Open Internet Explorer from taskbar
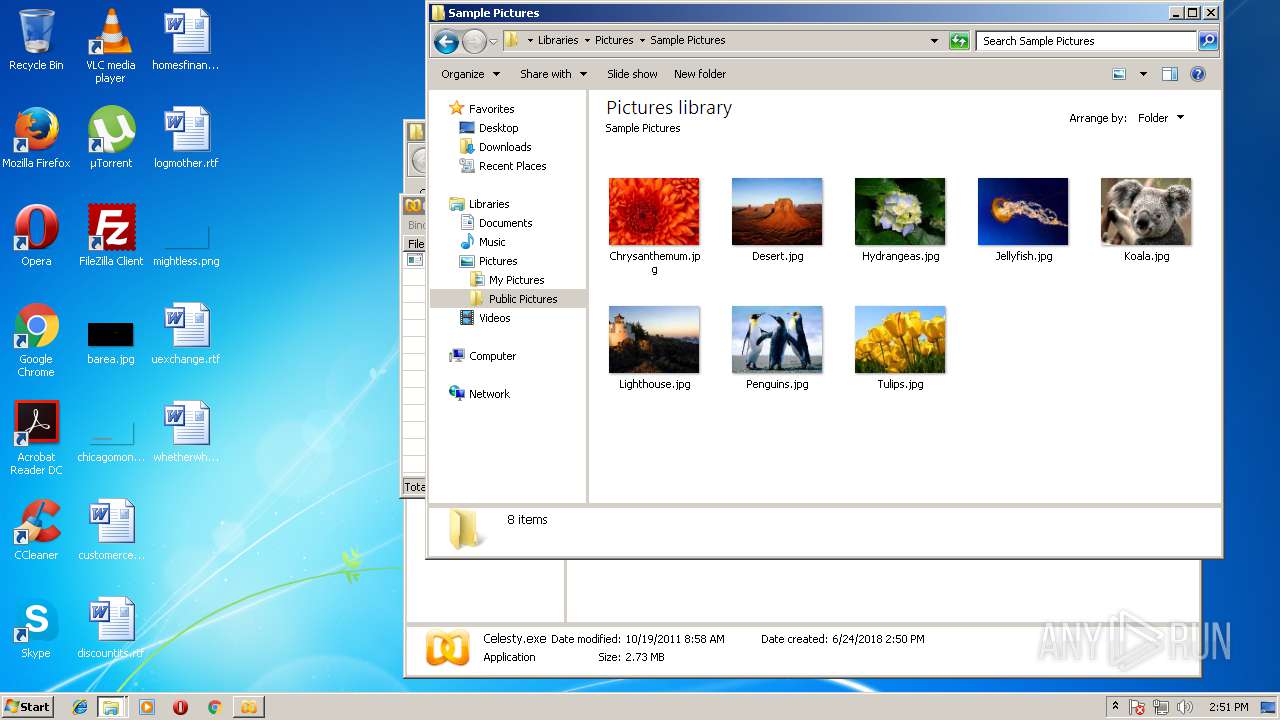This screenshot has height=720, width=1280. click(80, 707)
